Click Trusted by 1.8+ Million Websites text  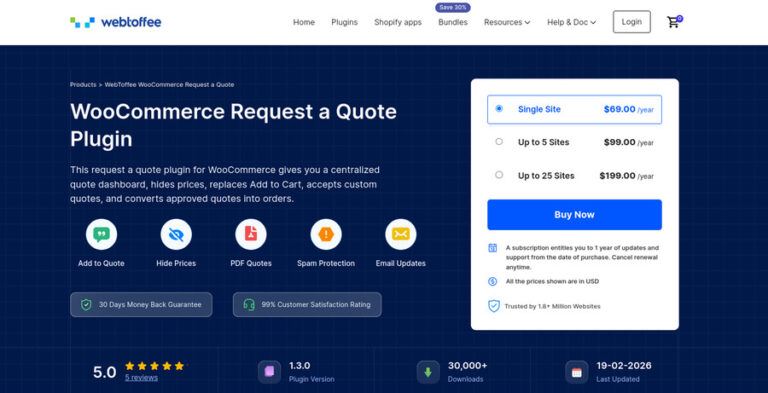pos(552,306)
